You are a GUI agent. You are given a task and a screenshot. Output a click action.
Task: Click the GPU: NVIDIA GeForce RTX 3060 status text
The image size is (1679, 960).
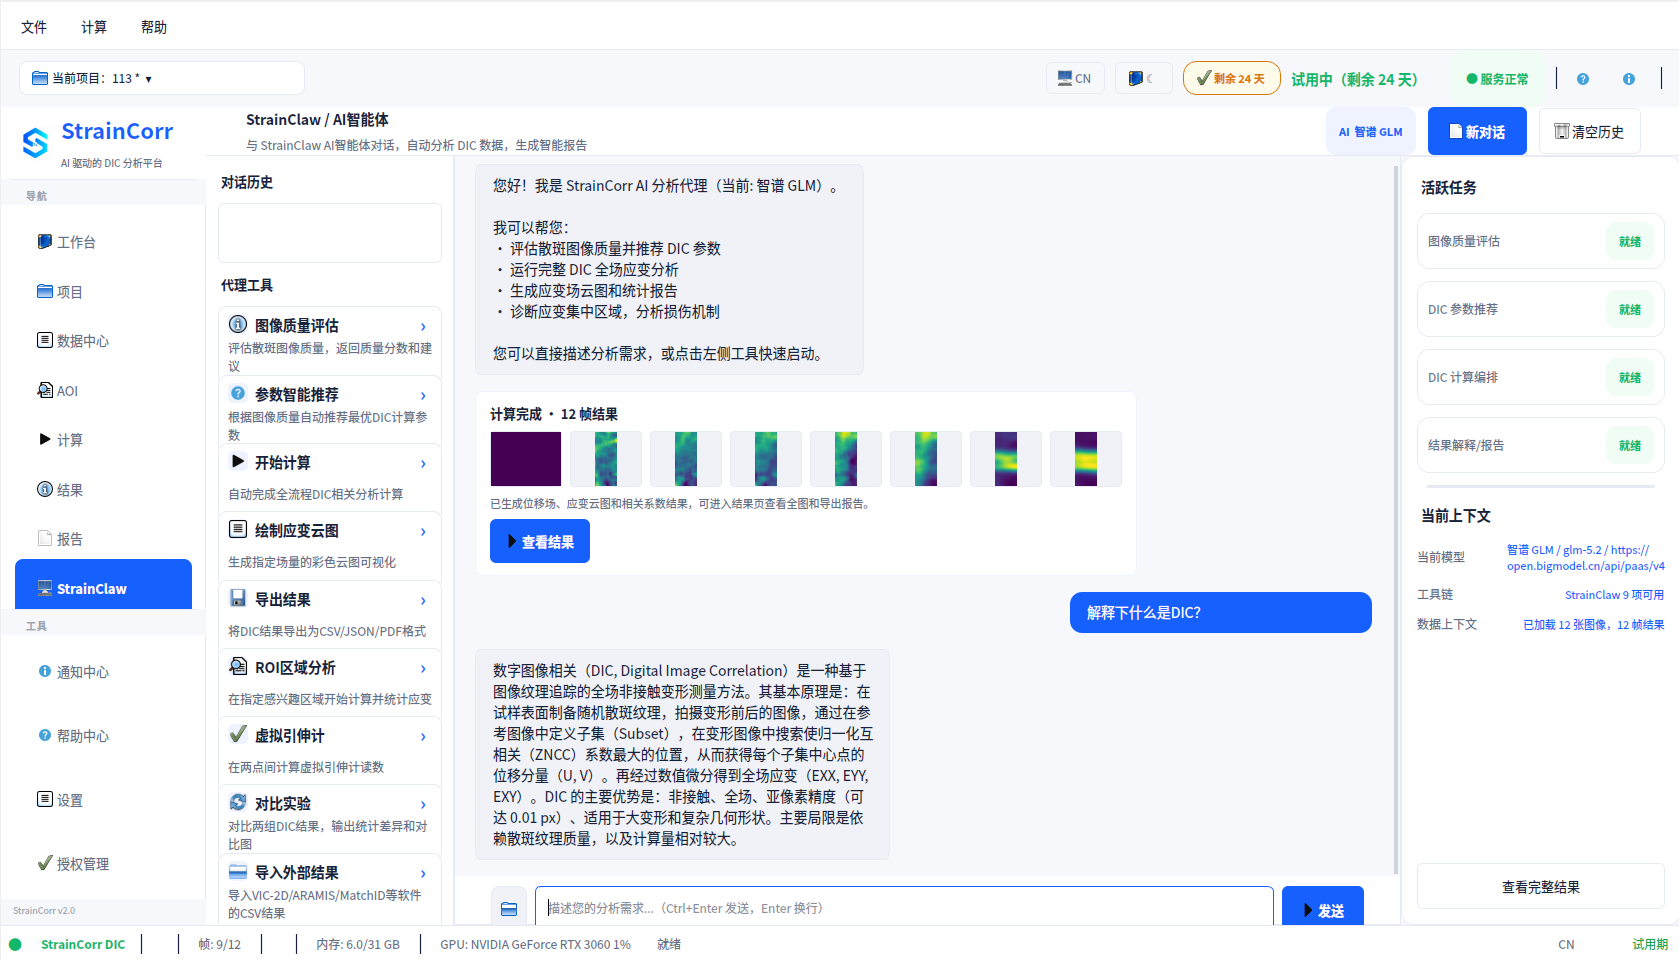pos(535,944)
